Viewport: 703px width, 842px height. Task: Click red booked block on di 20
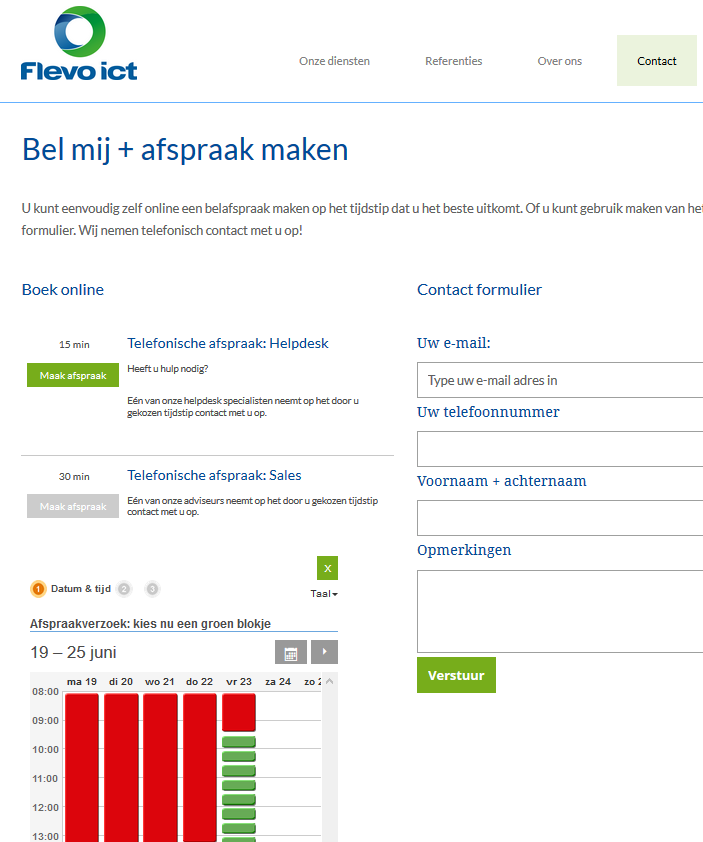coord(121,767)
